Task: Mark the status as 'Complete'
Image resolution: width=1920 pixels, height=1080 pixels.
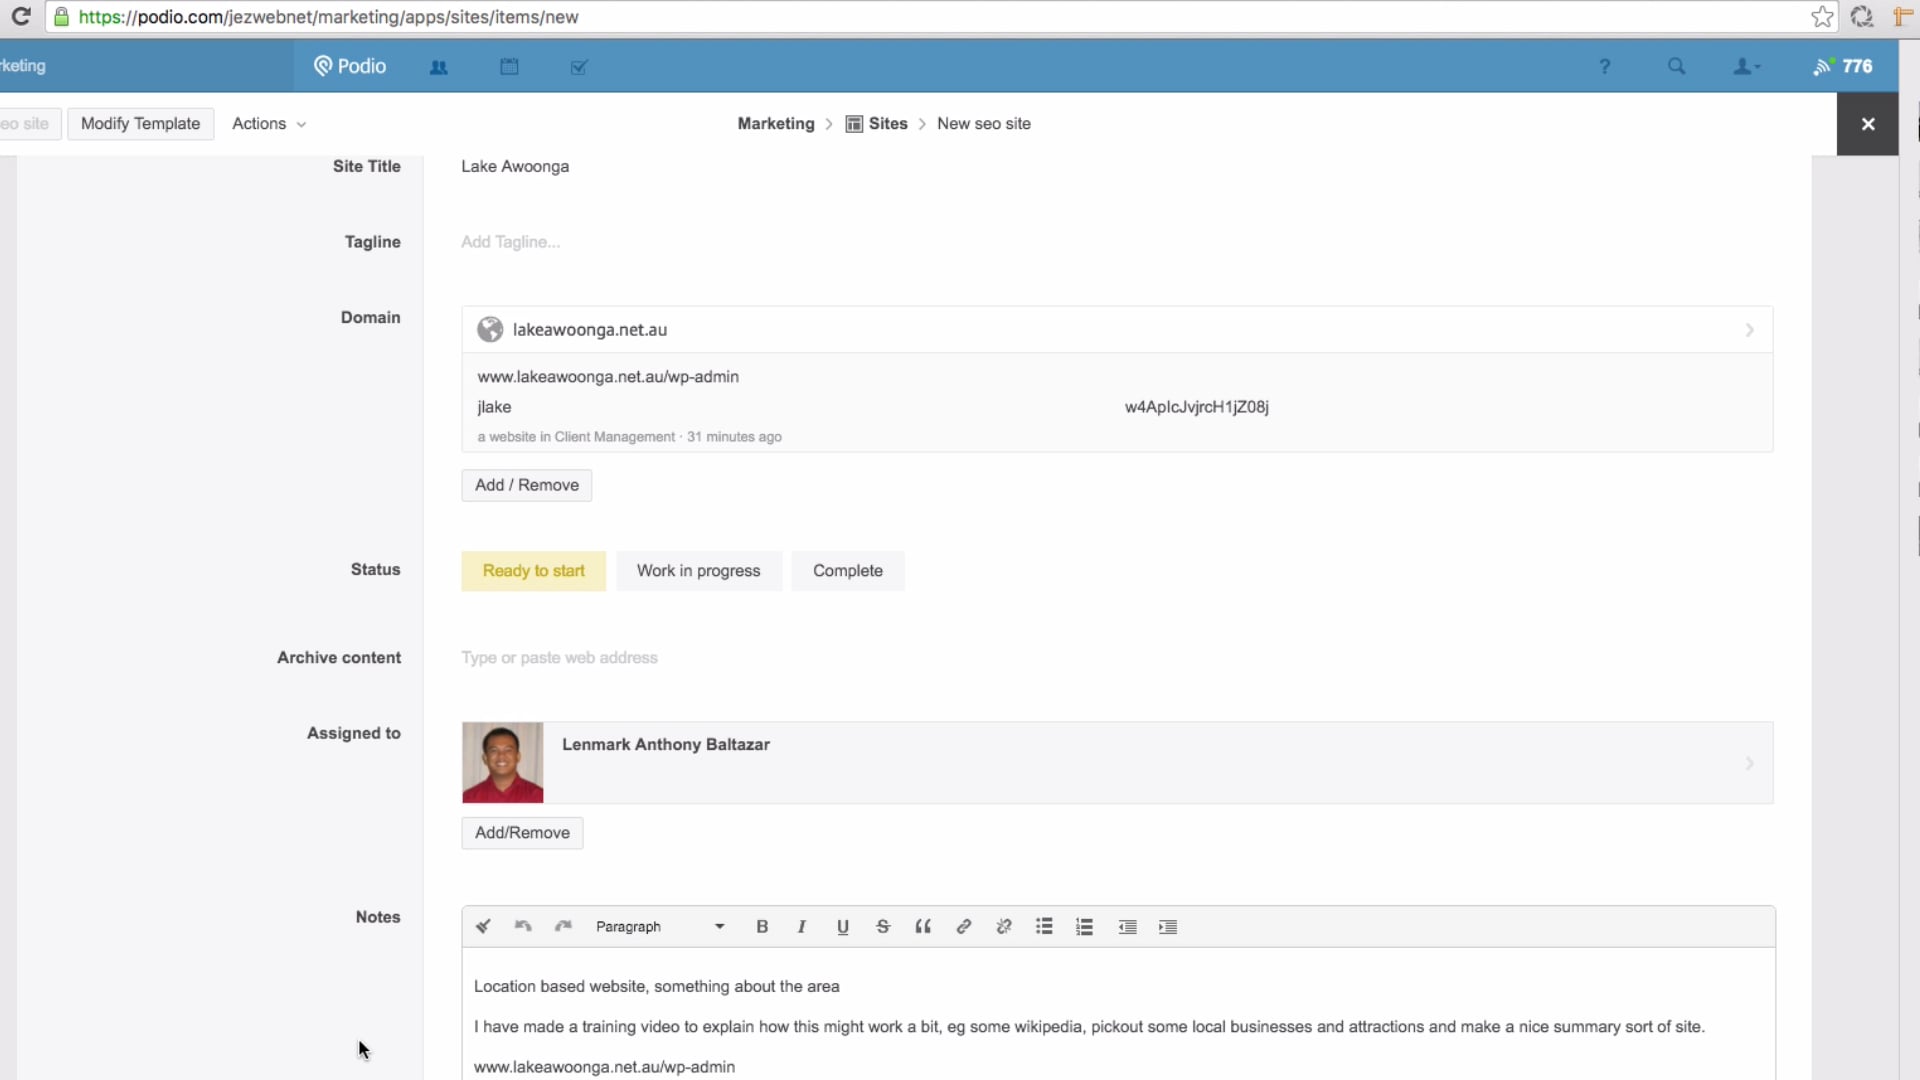Action: pos(847,570)
